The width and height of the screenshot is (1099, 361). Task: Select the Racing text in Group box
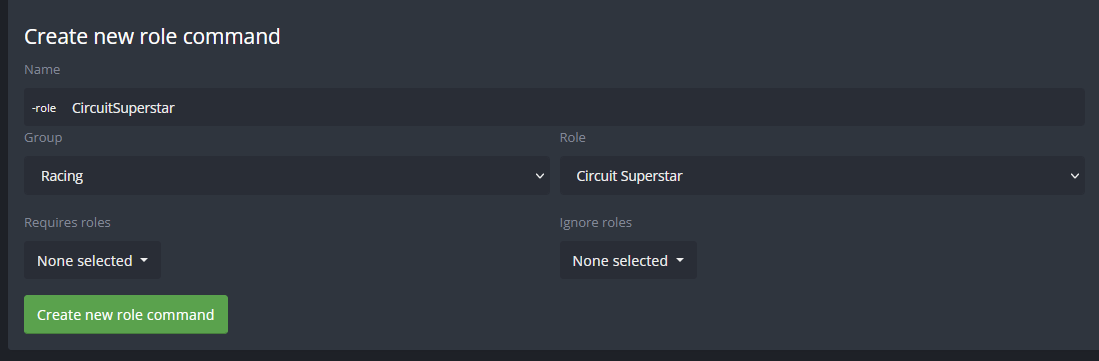click(62, 176)
